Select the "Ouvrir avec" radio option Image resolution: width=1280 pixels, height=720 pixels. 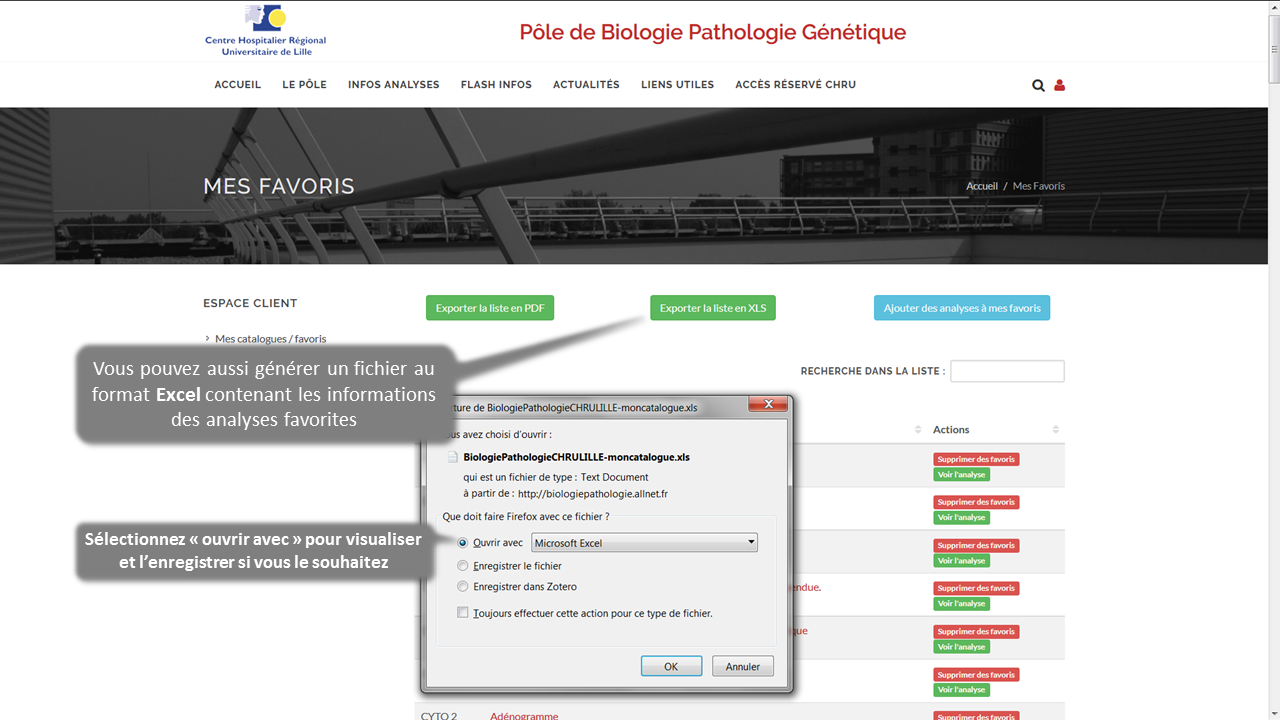tap(462, 543)
